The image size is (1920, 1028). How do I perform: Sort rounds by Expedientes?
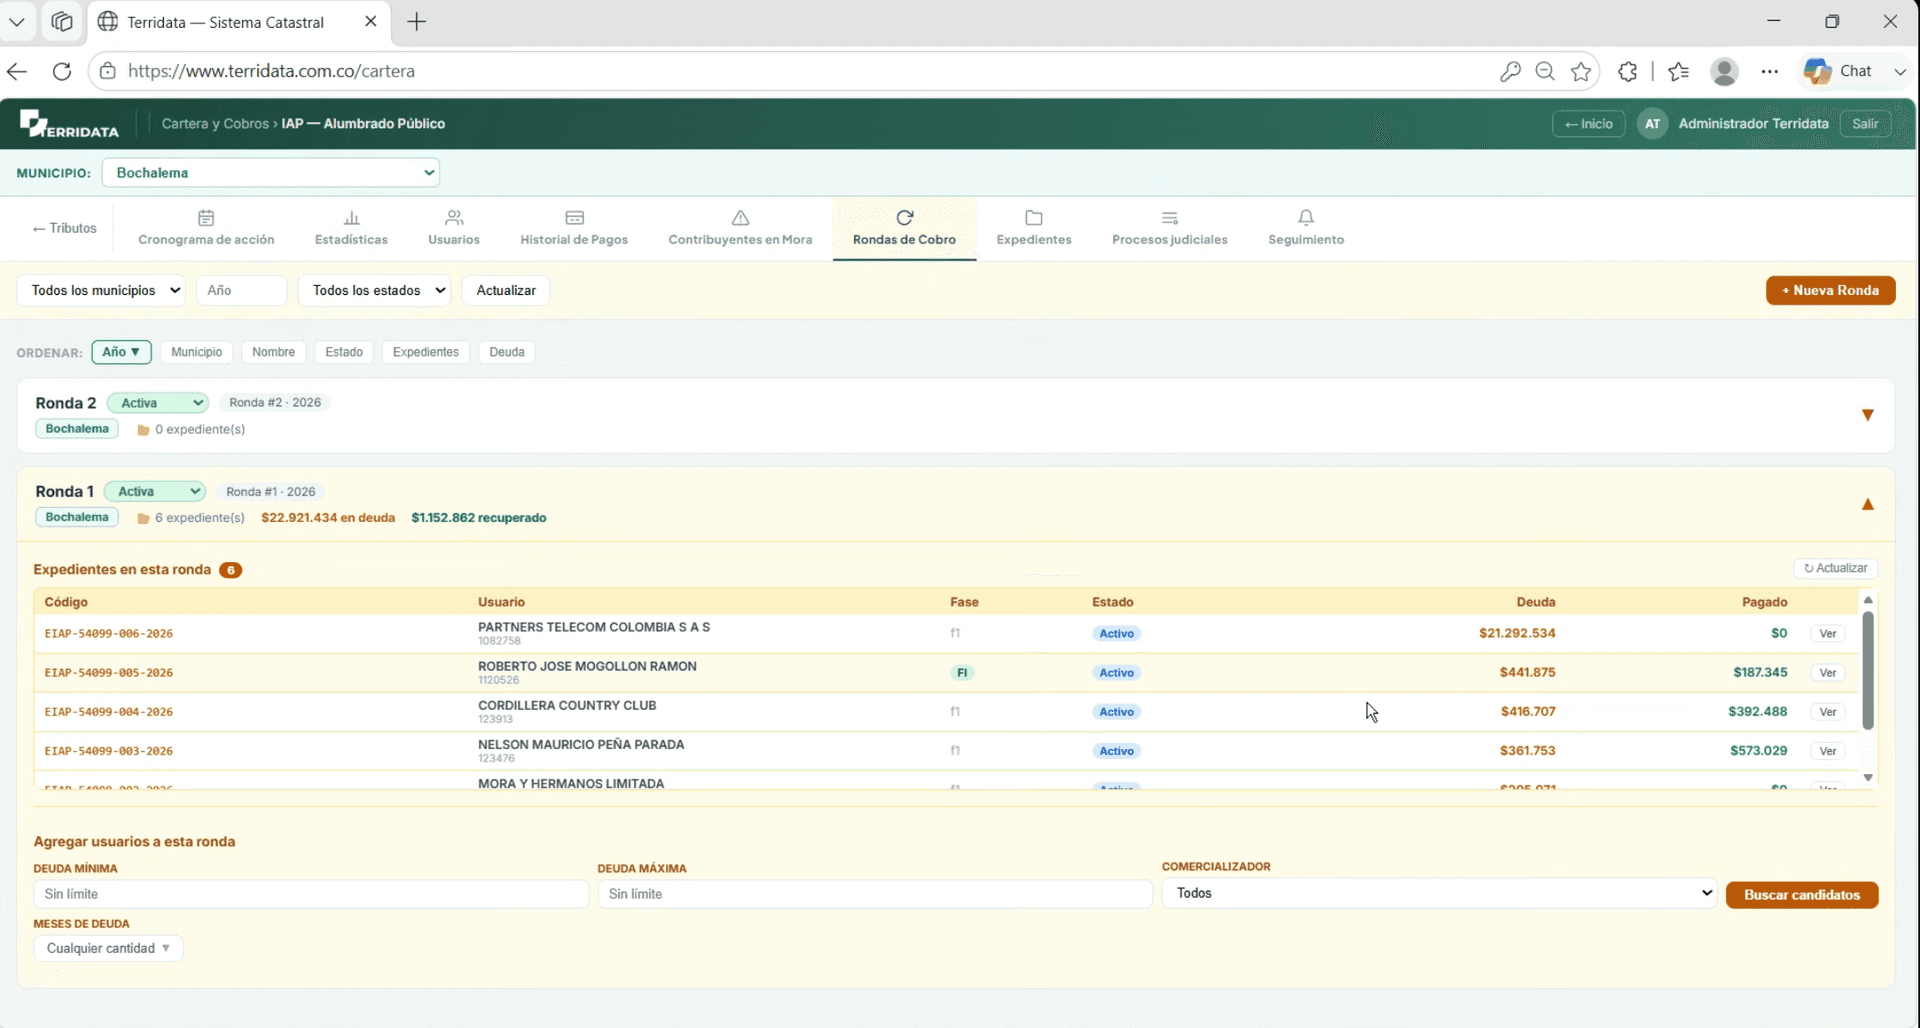pos(426,352)
